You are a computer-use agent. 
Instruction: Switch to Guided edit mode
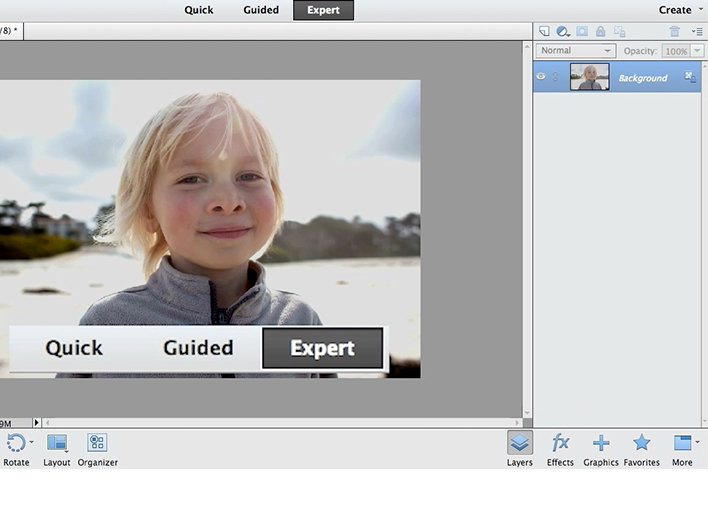click(x=261, y=10)
